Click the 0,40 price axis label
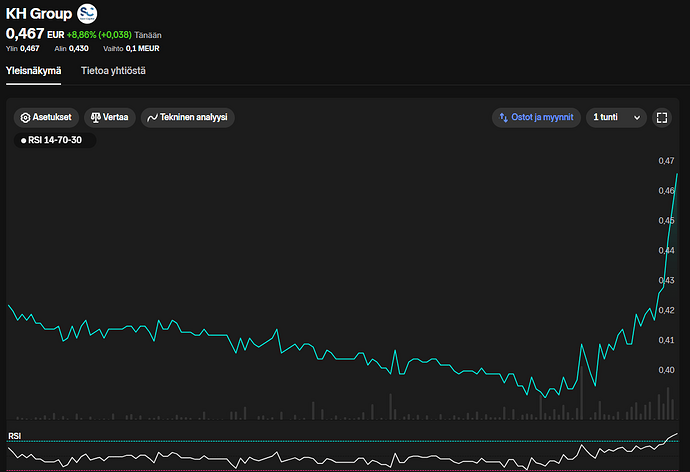The image size is (690, 472). click(666, 370)
